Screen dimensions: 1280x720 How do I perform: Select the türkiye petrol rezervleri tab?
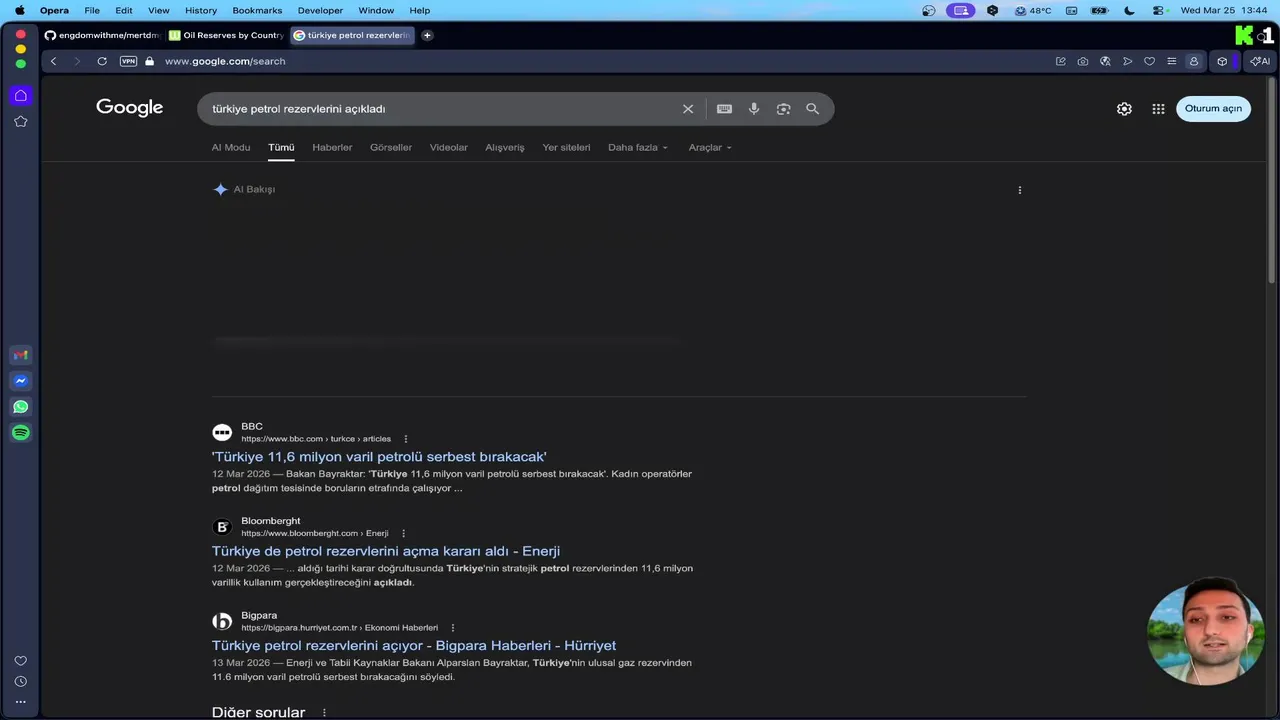click(x=352, y=35)
